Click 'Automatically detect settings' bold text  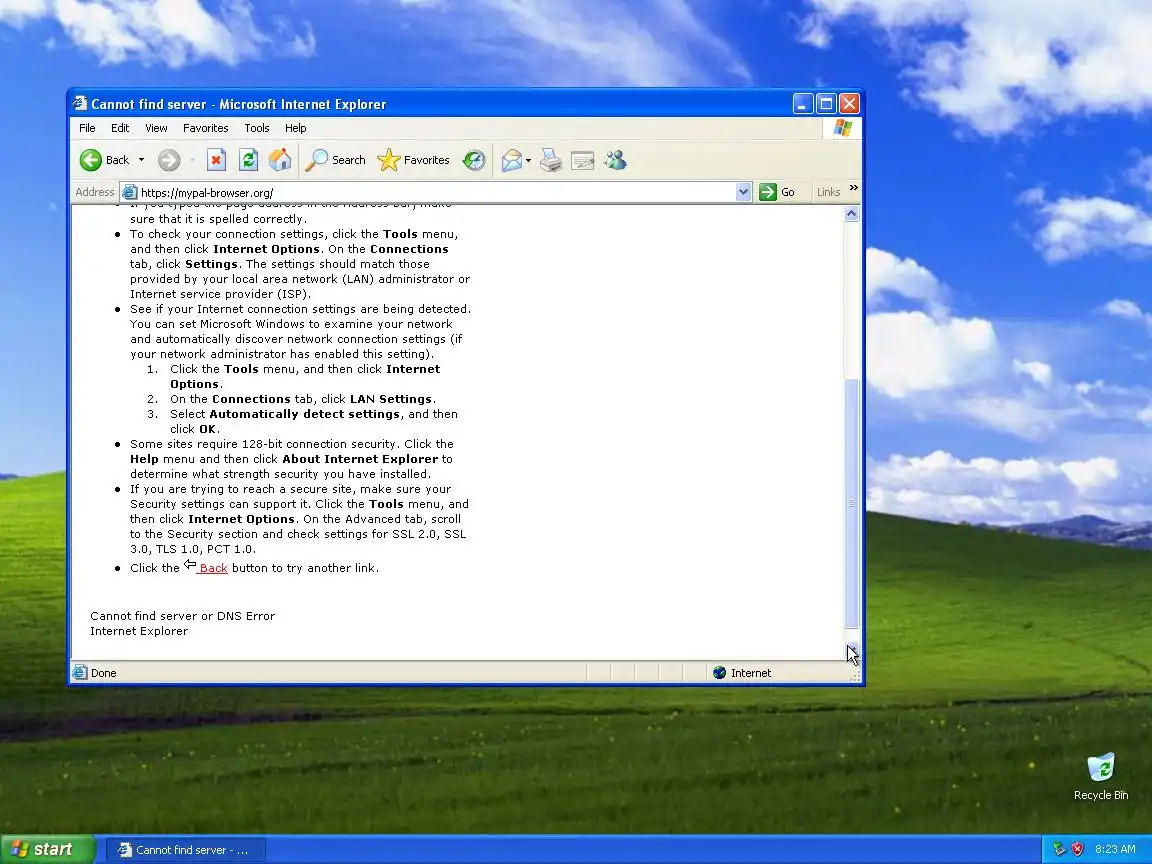(x=304, y=414)
